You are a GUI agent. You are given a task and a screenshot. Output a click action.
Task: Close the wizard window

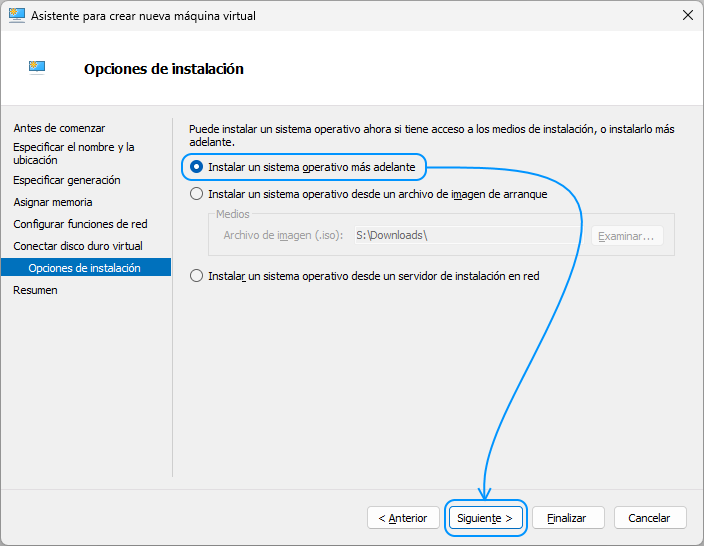[687, 15]
